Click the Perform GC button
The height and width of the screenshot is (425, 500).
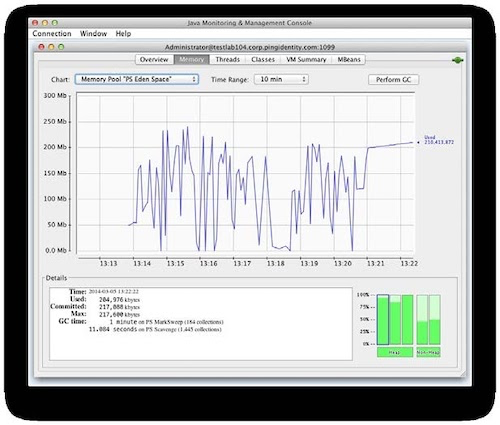tap(393, 80)
